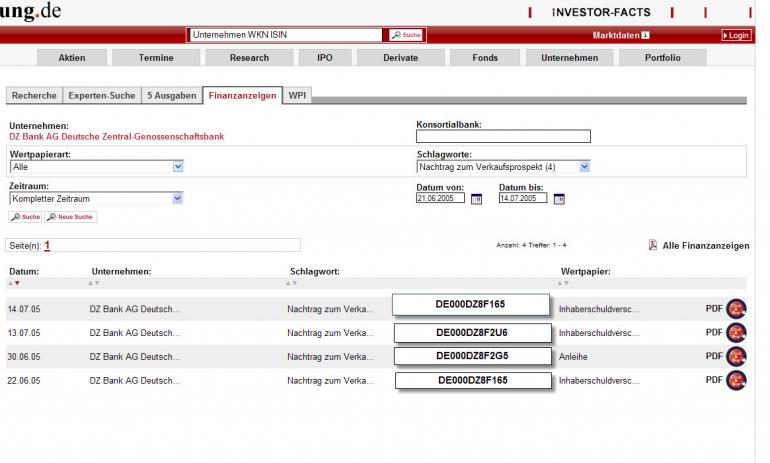Switch to the 5 Ausgaben tab
The width and height of the screenshot is (770, 463).
point(172,95)
